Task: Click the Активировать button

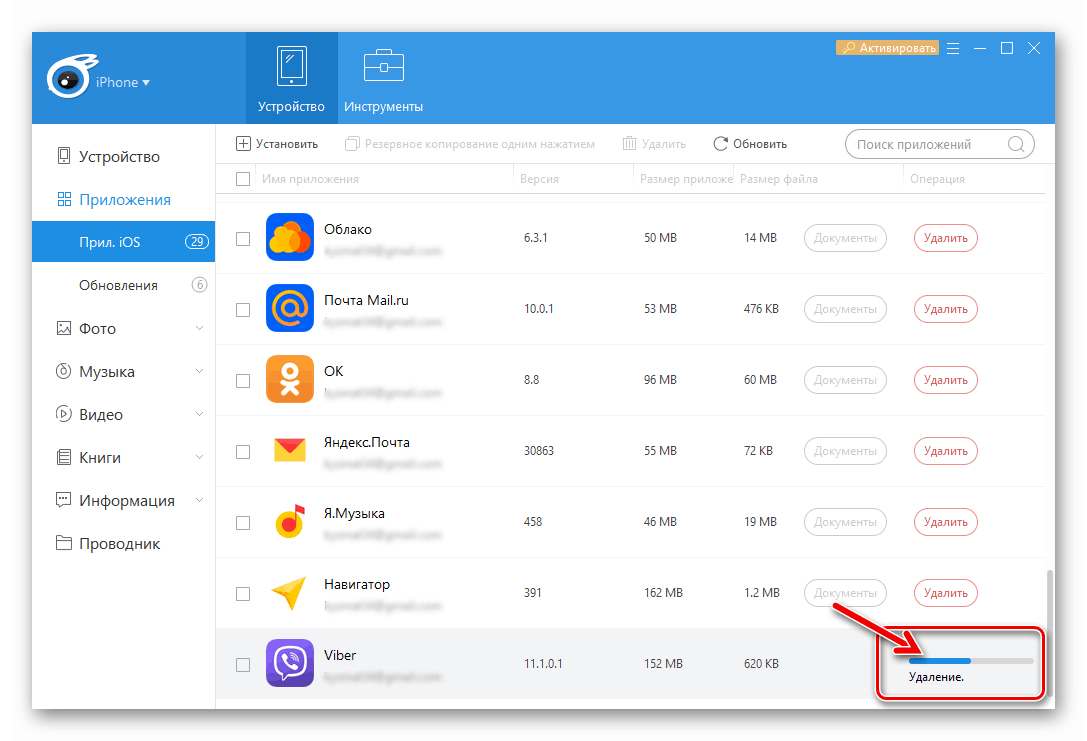Action: click(887, 48)
